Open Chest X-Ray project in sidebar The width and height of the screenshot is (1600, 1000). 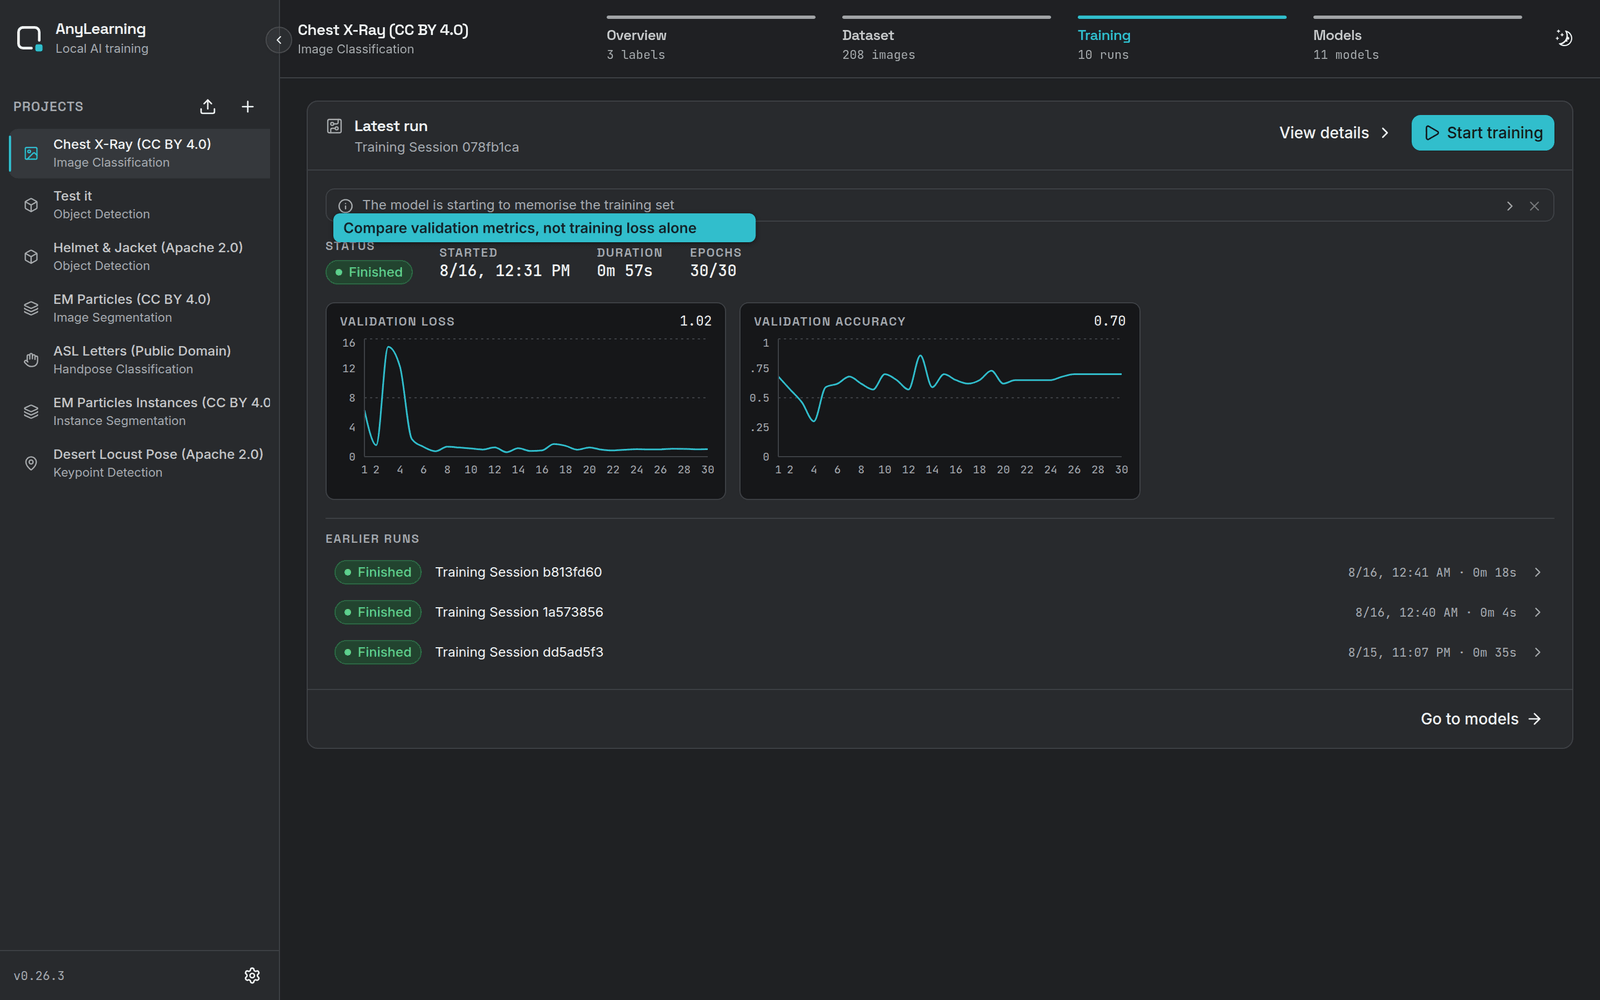pyautogui.click(x=140, y=153)
